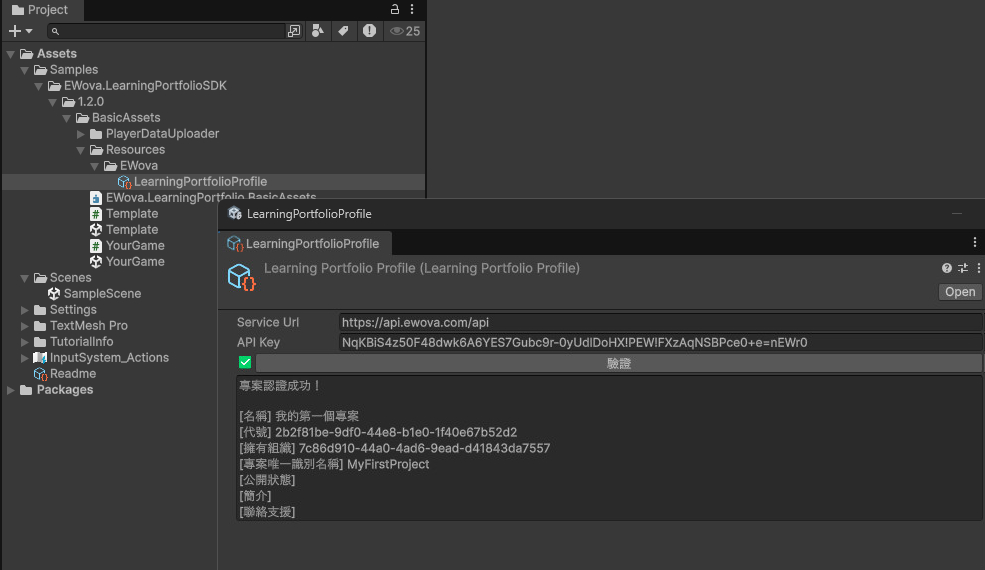Viewport: 985px width, 570px height.
Task: Click the project ID 2b2f81be text line
Action: [x=378, y=432]
